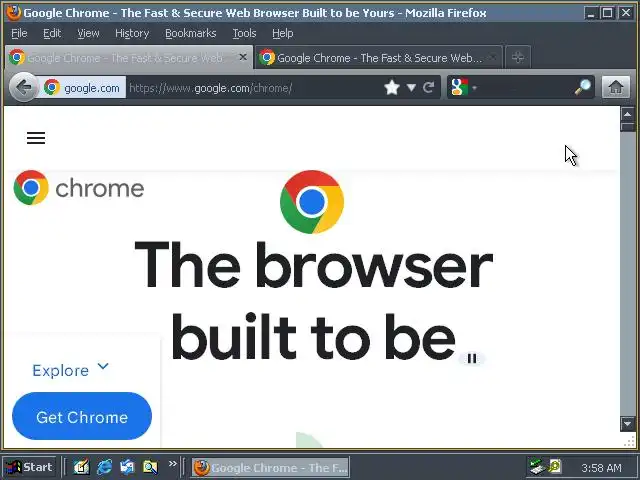640x480 pixels.
Task: Click the Firefox icon in the title bar
Action: [x=13, y=12]
